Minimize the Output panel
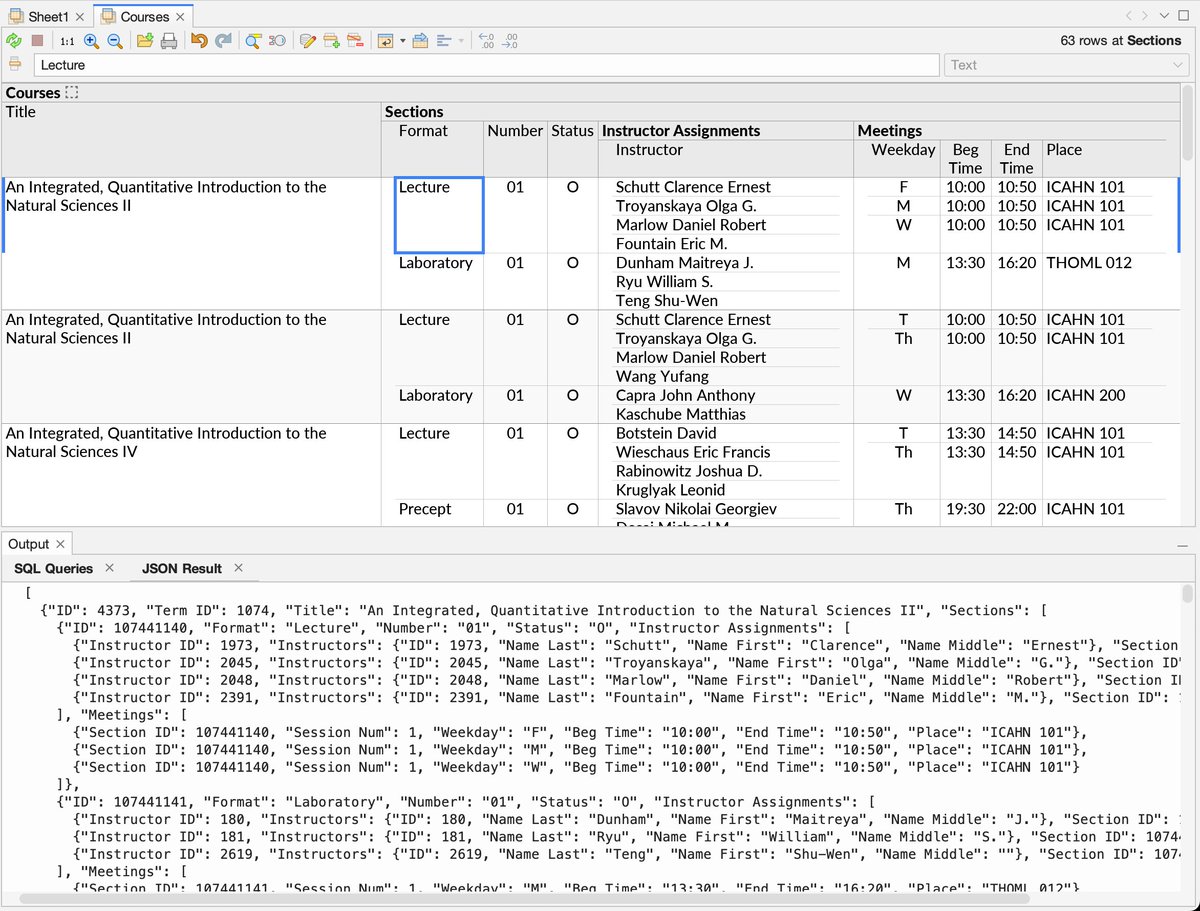This screenshot has width=1200, height=911. (1183, 545)
